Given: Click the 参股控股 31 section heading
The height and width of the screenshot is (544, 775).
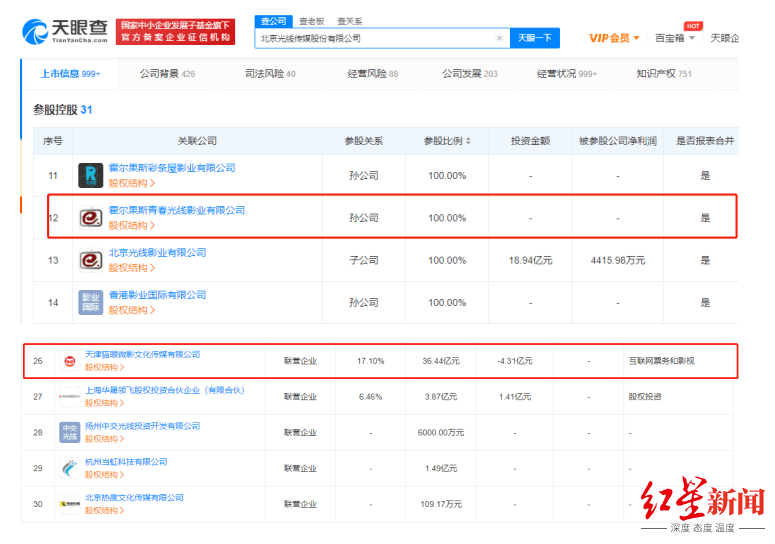Looking at the screenshot, I should [63, 110].
